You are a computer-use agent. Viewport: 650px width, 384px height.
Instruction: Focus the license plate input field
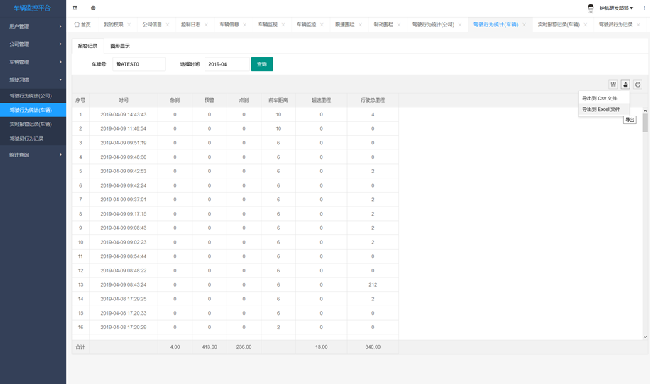tap(139, 64)
